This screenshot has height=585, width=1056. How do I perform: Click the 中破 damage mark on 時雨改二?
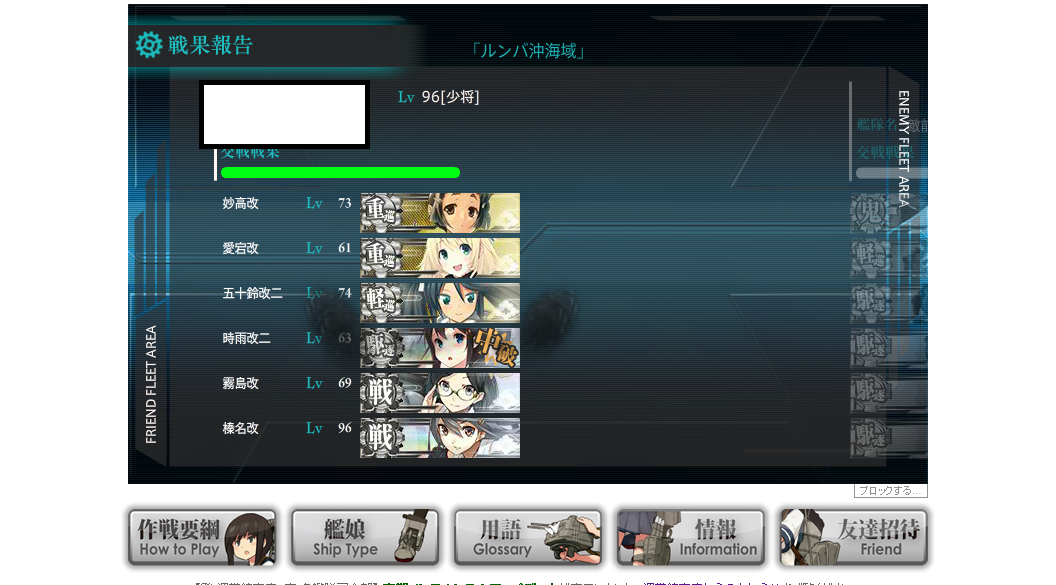pyautogui.click(x=496, y=347)
